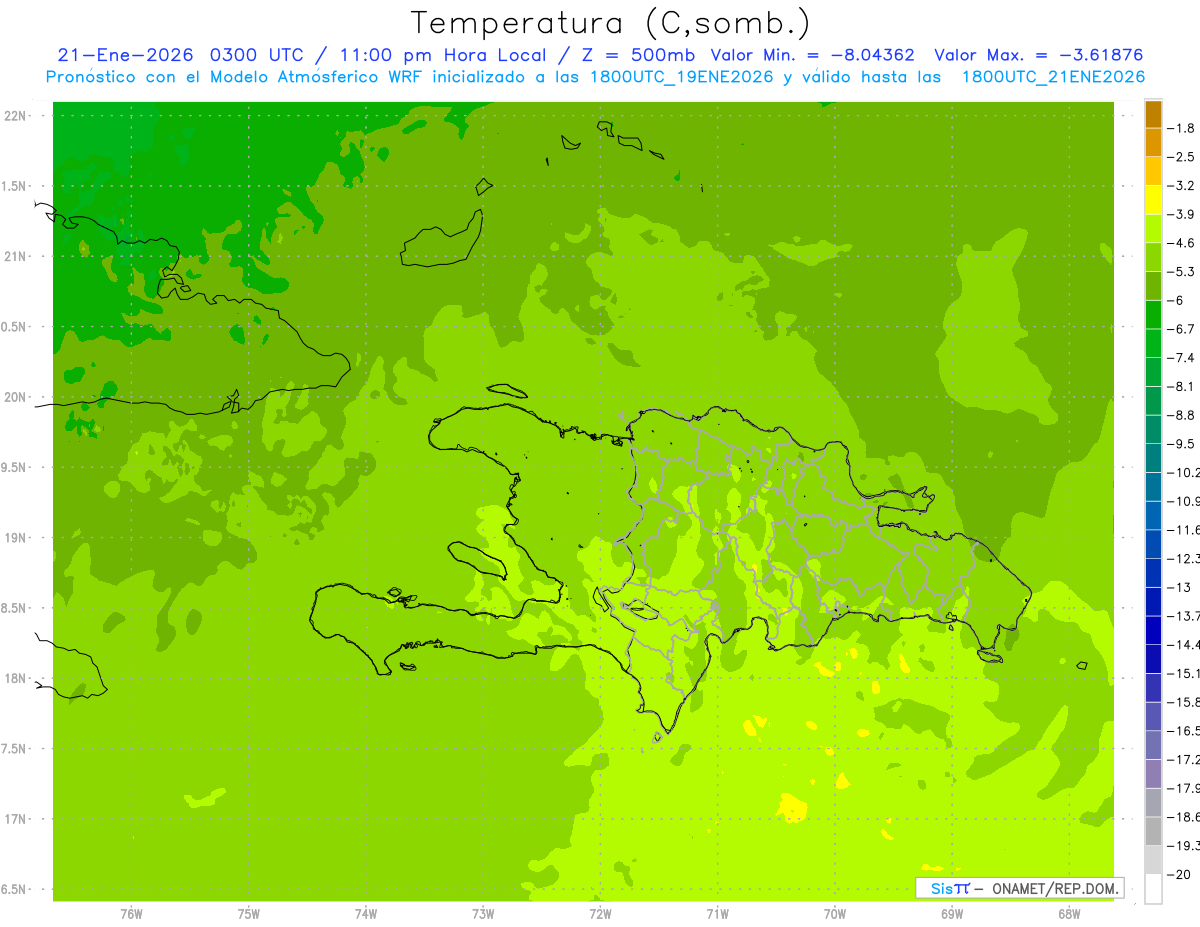Click the "-15.8" colorbar value

(x=1184, y=702)
